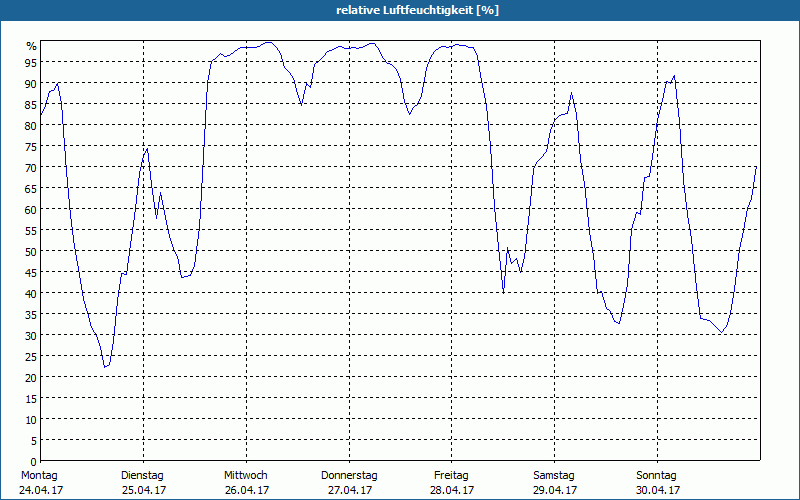Click the y-axis value 95

(x=31, y=62)
